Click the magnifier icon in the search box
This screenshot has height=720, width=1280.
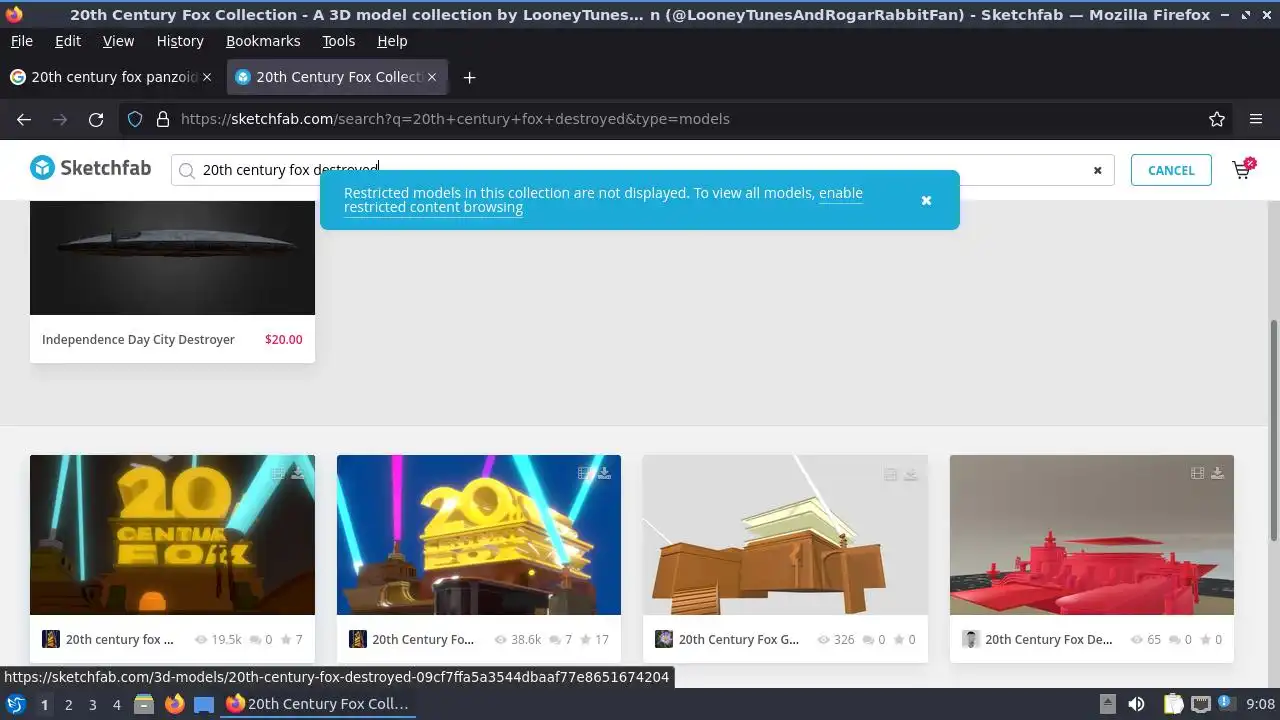pos(186,170)
